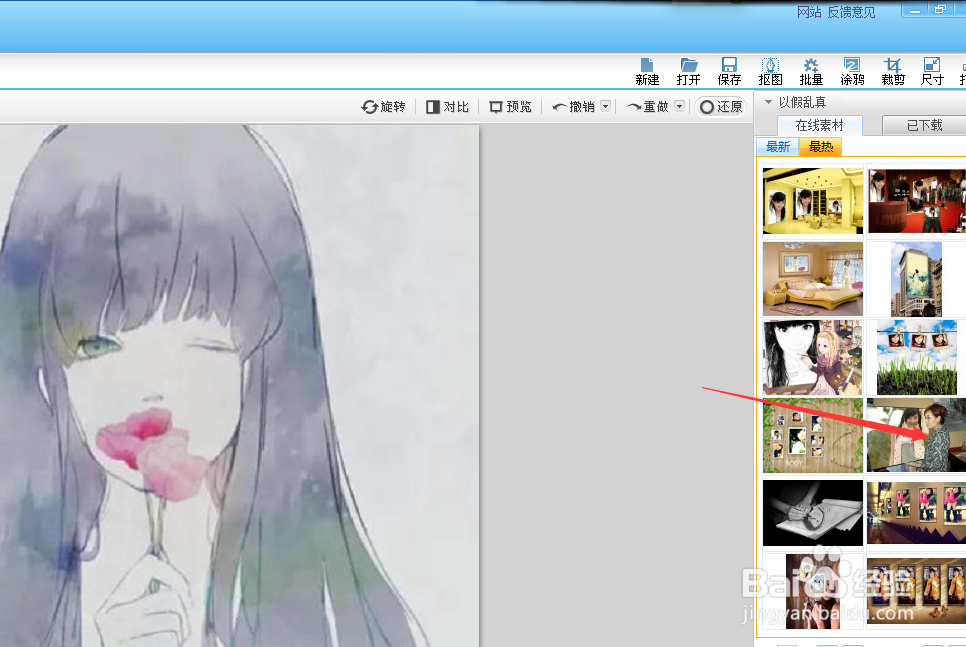Open the 反馈意见 feedback link

pyautogui.click(x=851, y=12)
